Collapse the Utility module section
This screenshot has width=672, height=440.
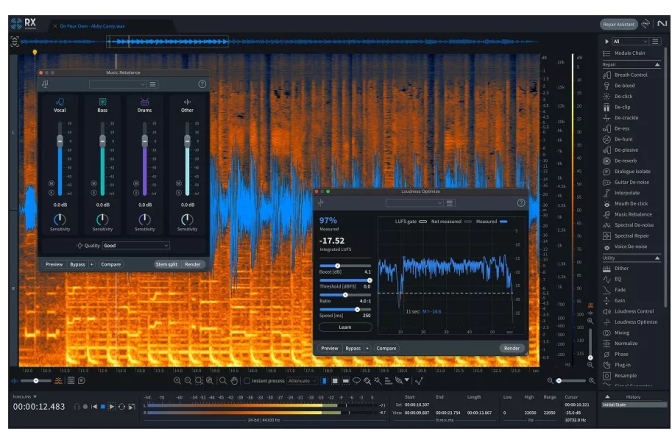point(657,258)
